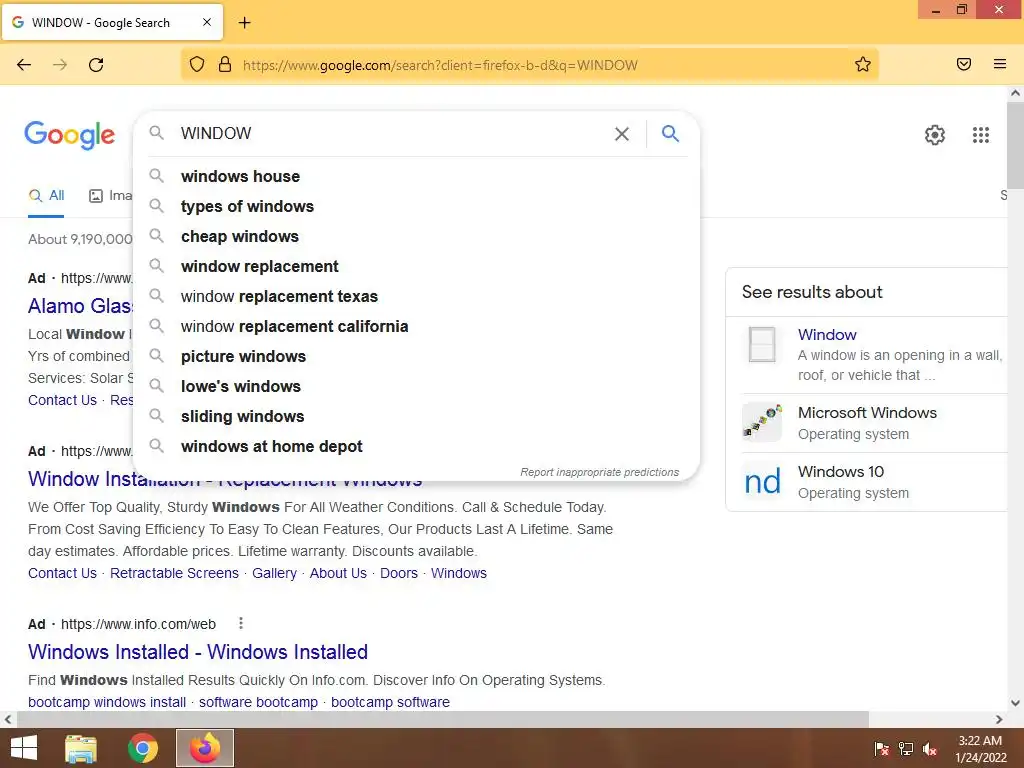This screenshot has width=1024, height=768.
Task: Click the blue magnifier search button
Action: coord(670,133)
